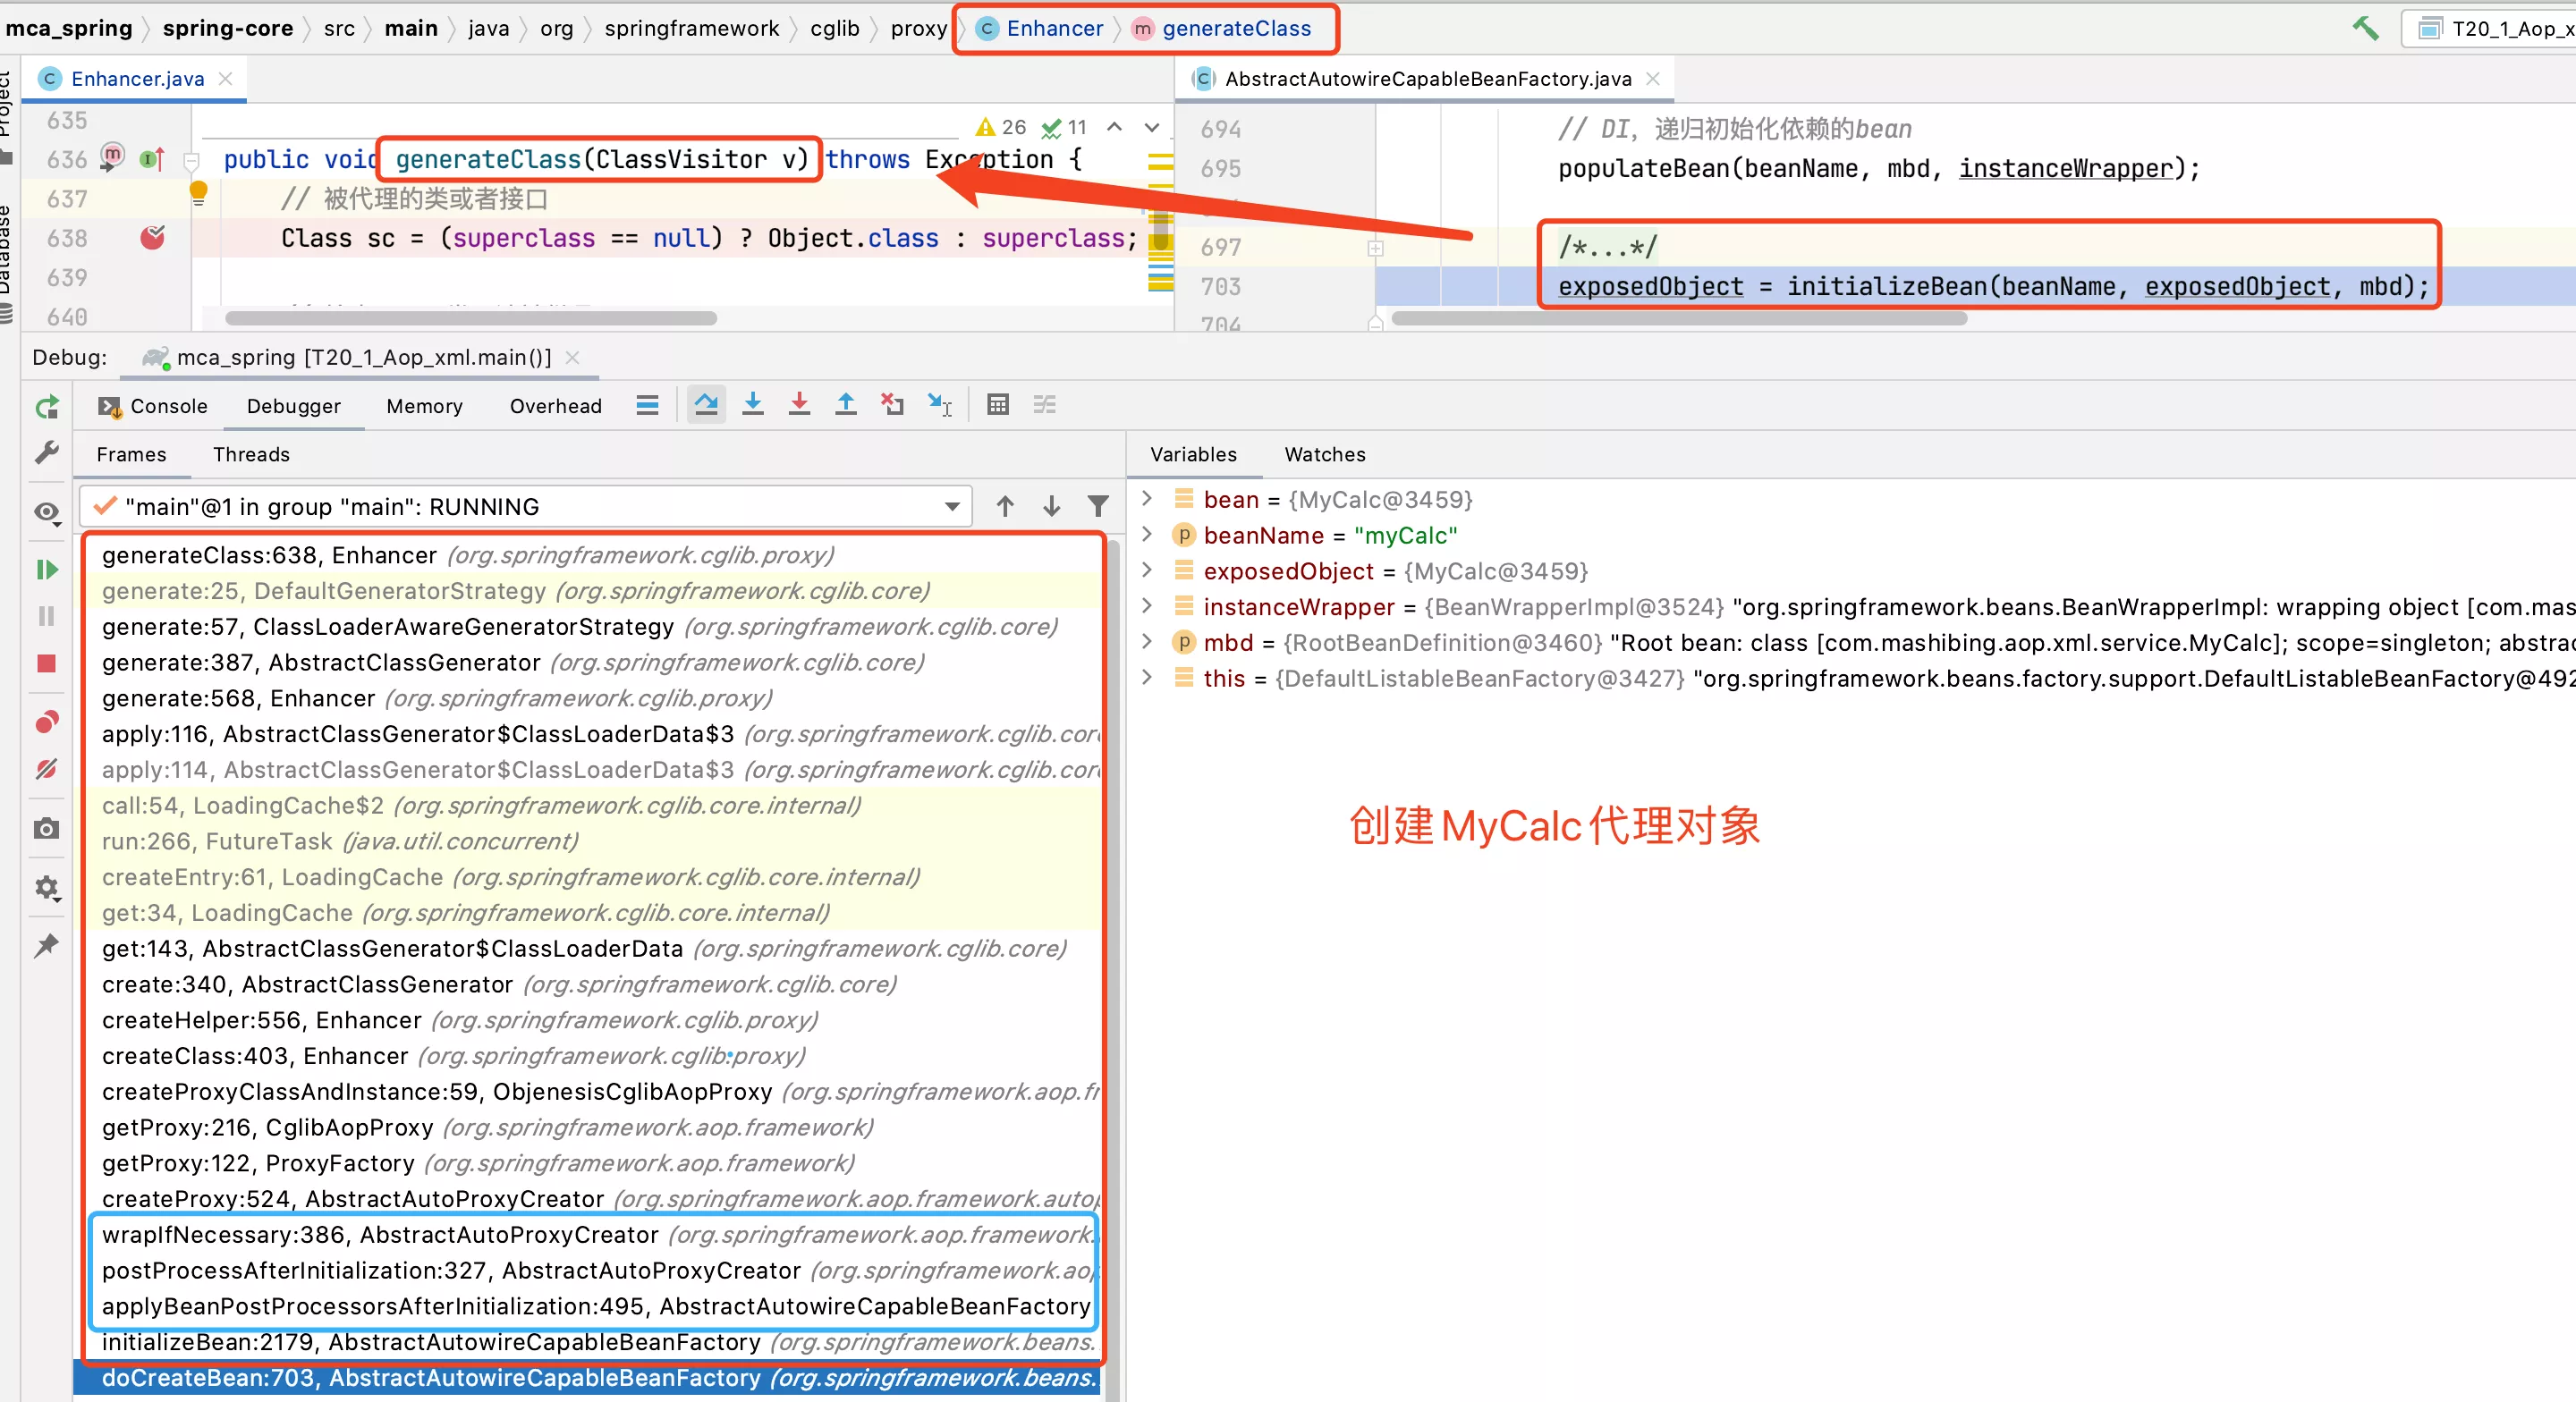Click Run to Cursor icon
Viewport: 2576px width, 1402px height.
click(940, 405)
